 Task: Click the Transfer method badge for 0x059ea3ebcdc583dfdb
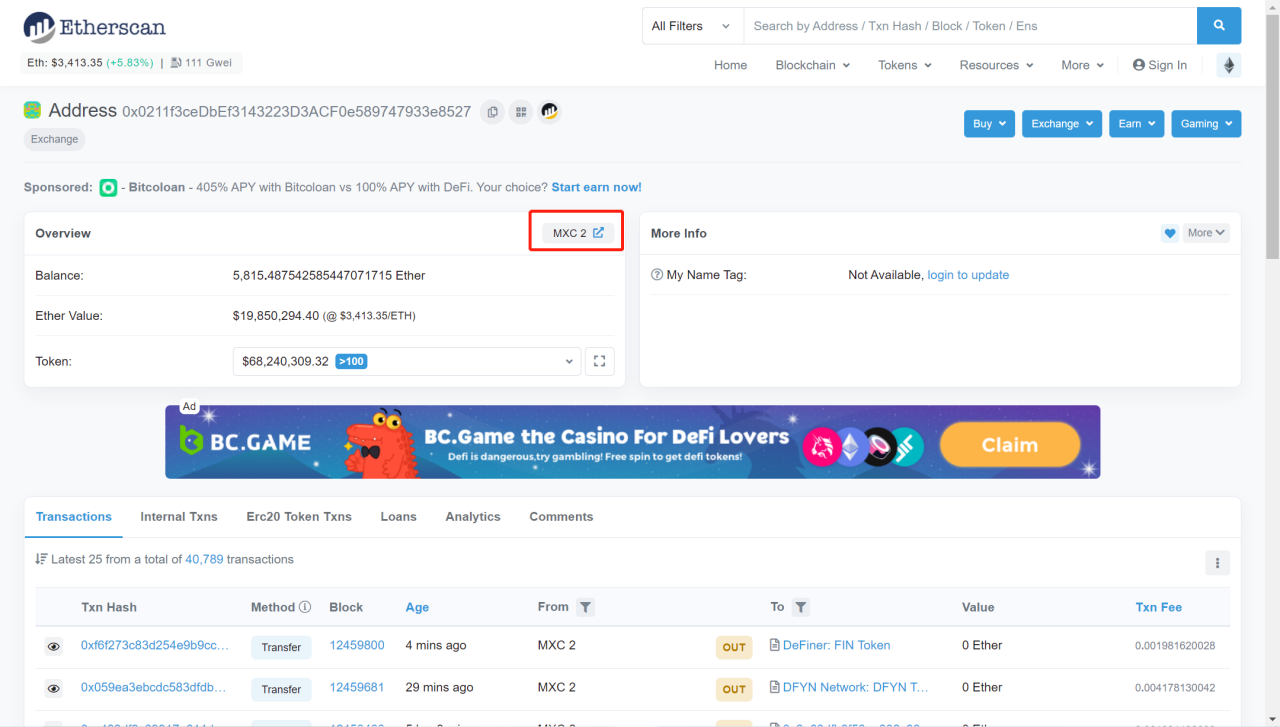pyautogui.click(x=281, y=689)
